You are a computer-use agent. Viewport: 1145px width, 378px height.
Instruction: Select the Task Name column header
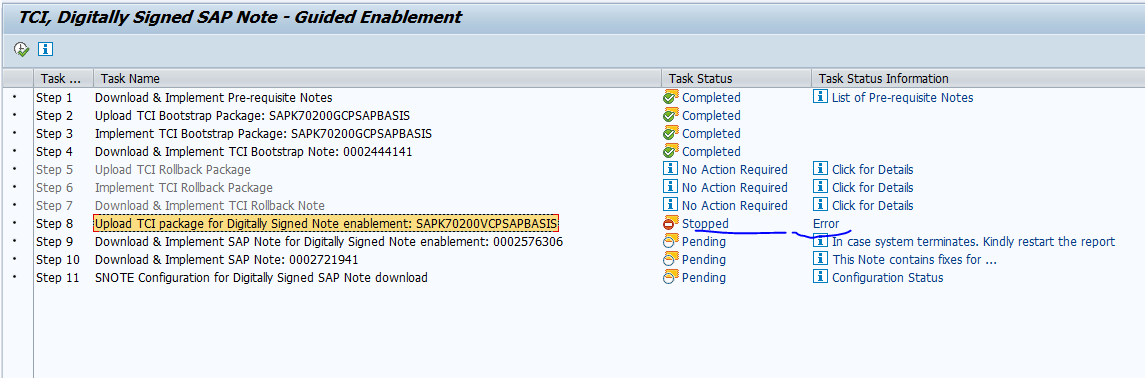(x=378, y=78)
